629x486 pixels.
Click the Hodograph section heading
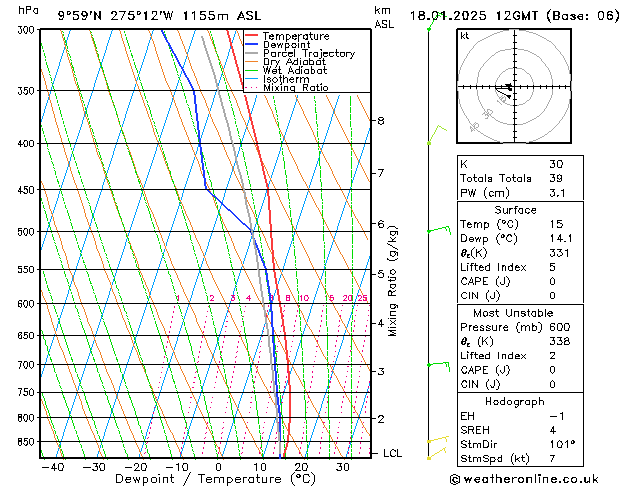coord(515,402)
